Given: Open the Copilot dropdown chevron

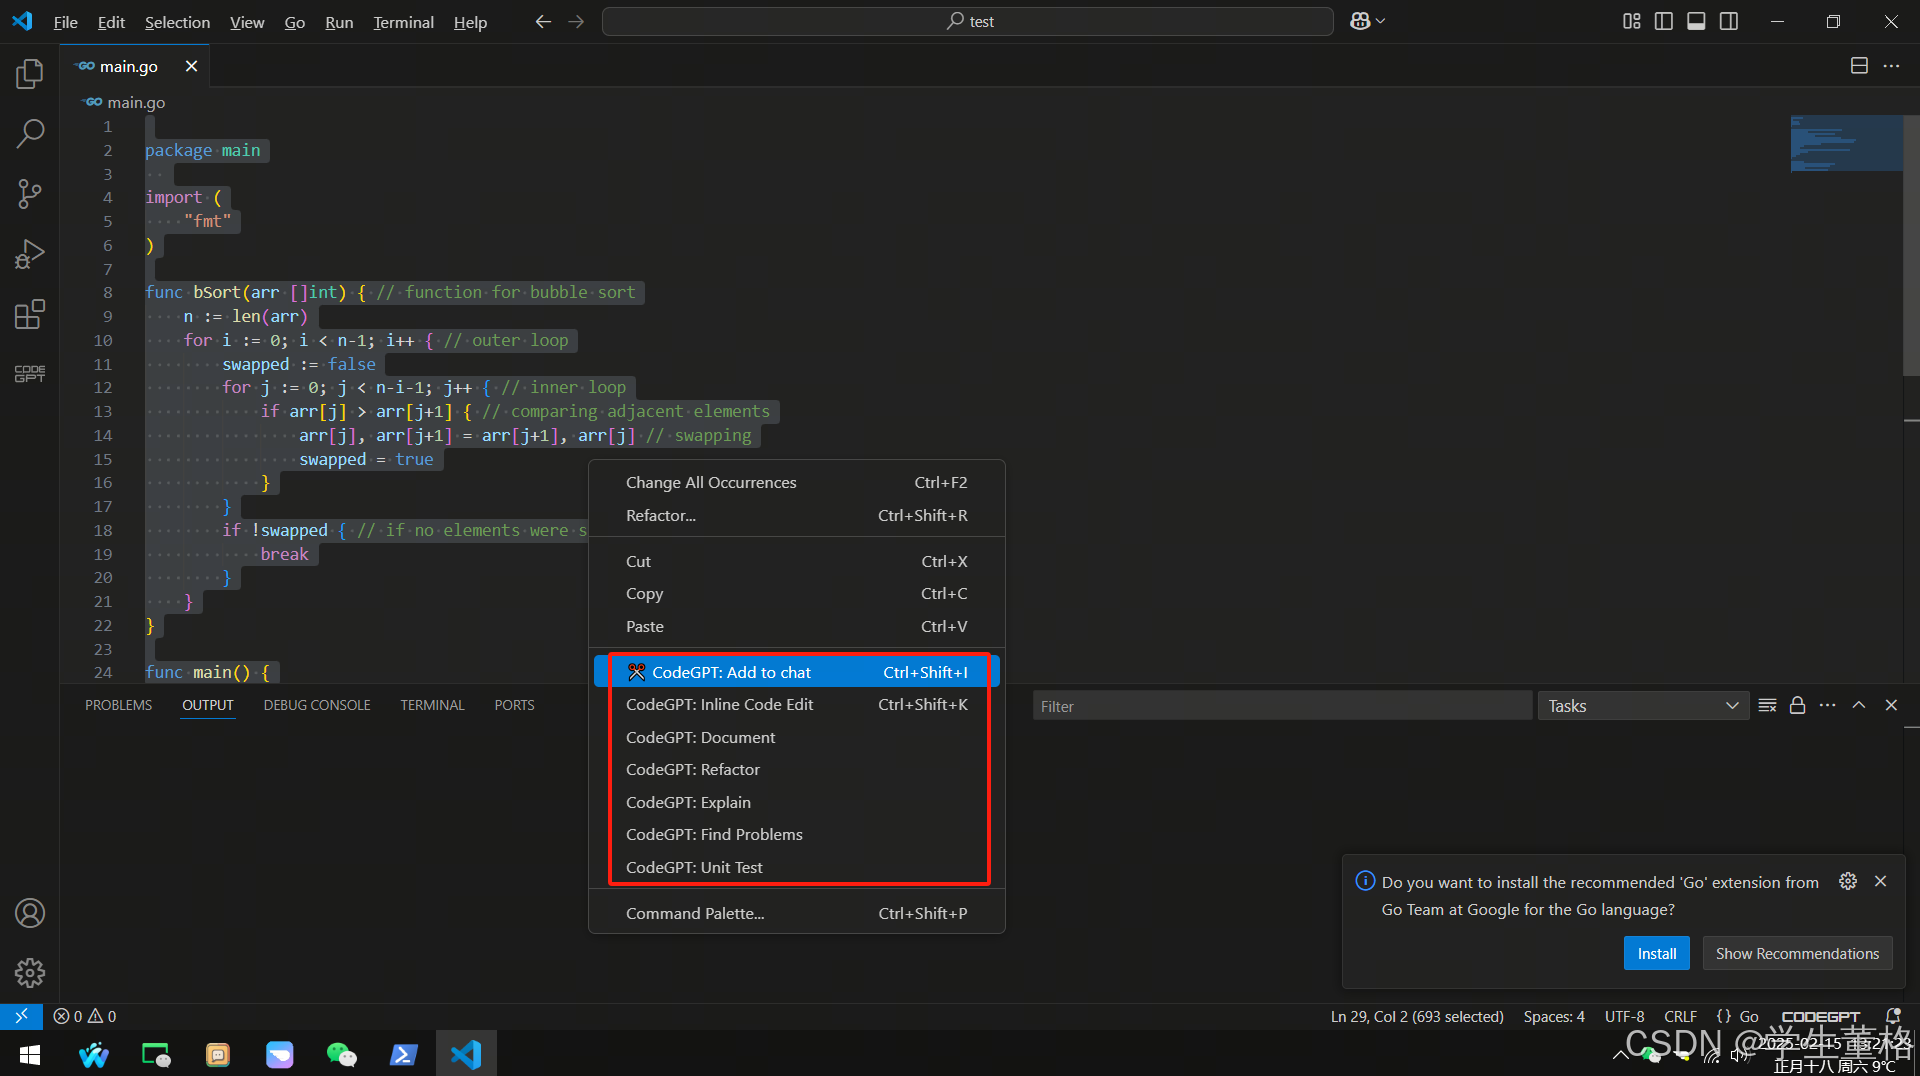Looking at the screenshot, I should click(x=1381, y=21).
